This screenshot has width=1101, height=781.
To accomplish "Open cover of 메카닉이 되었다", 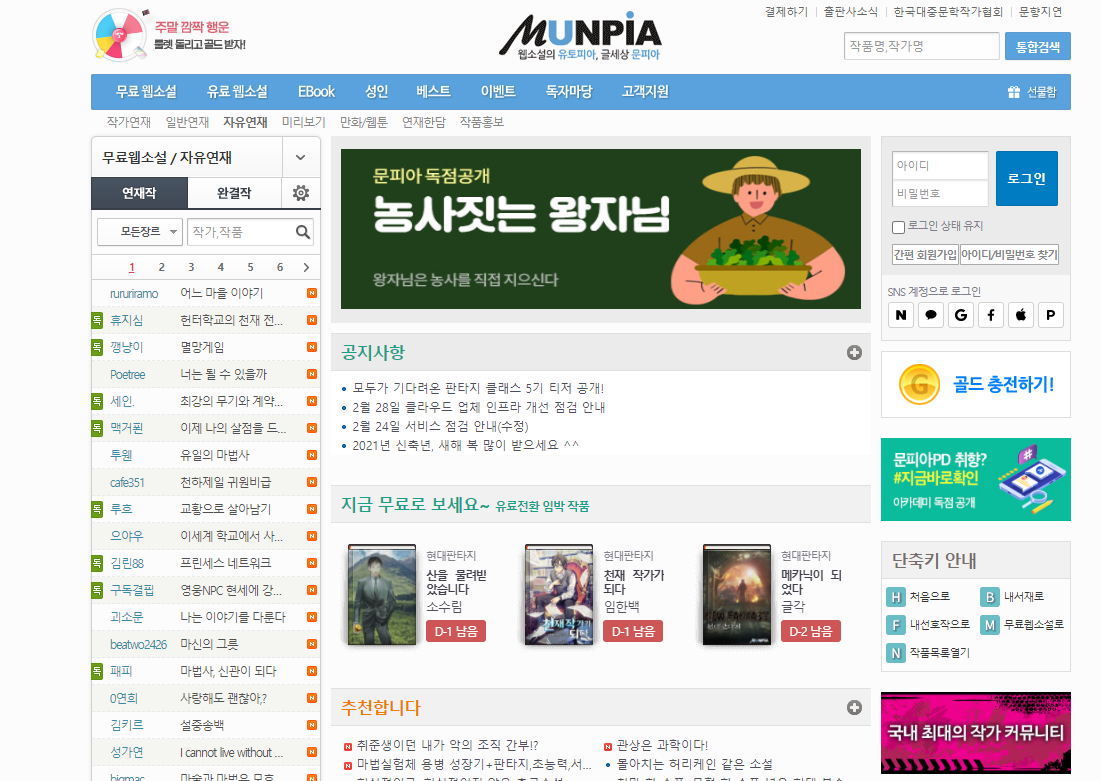I will [737, 595].
